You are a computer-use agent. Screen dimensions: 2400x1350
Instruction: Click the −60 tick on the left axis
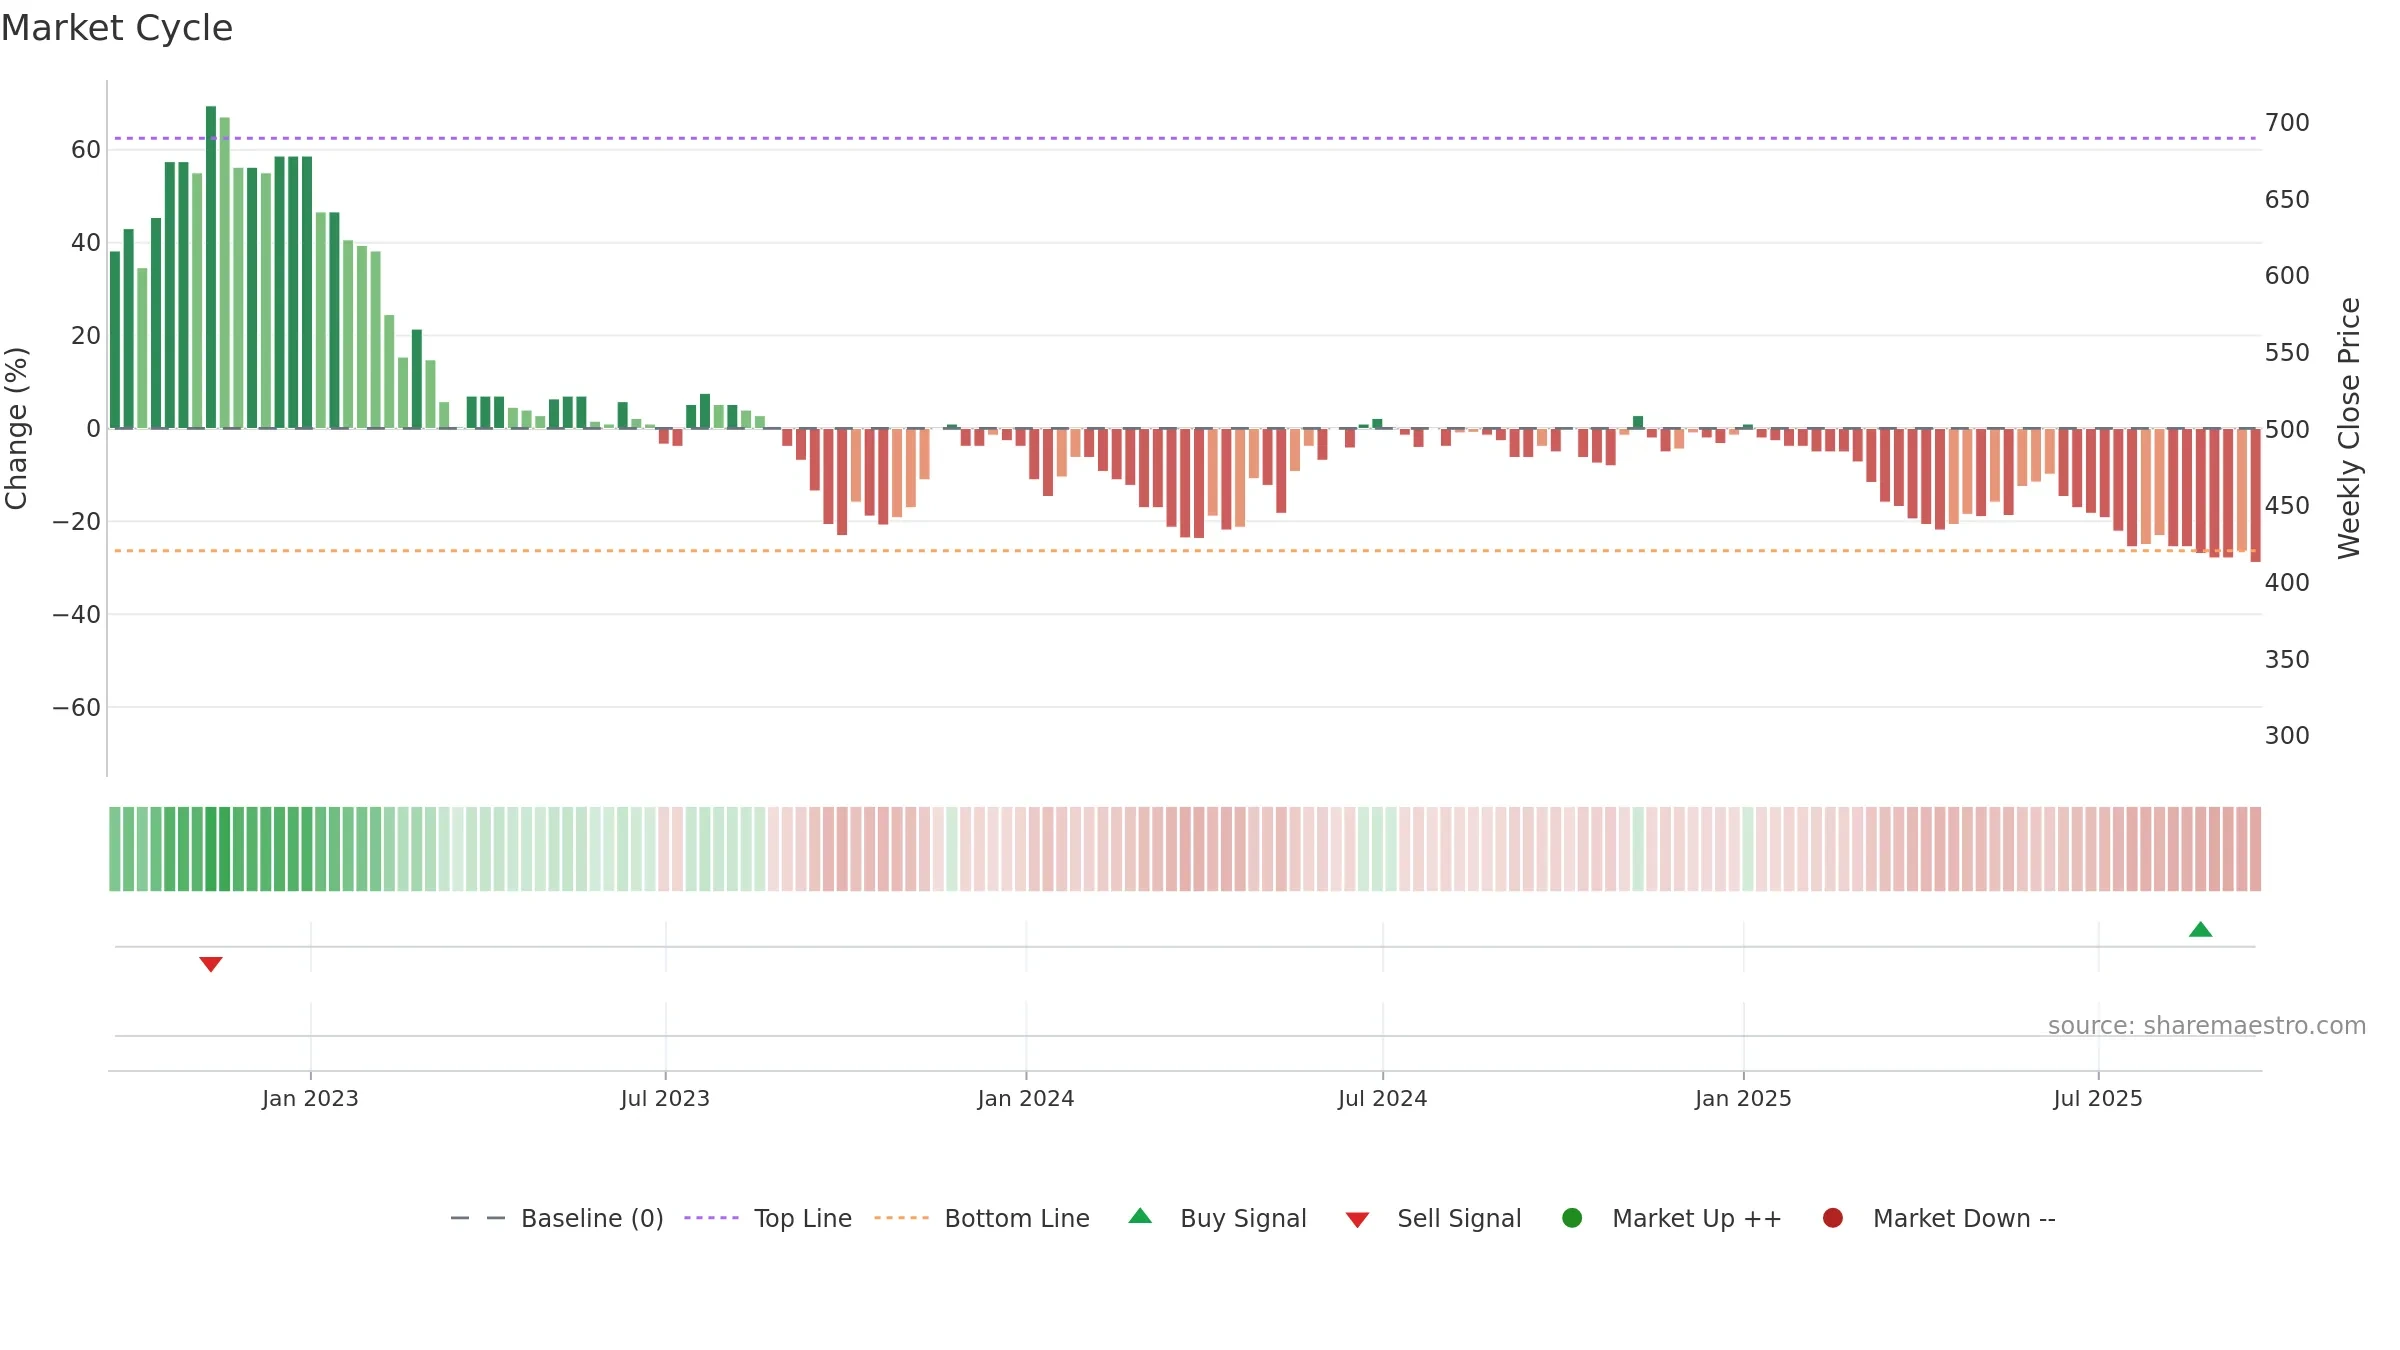[77, 708]
